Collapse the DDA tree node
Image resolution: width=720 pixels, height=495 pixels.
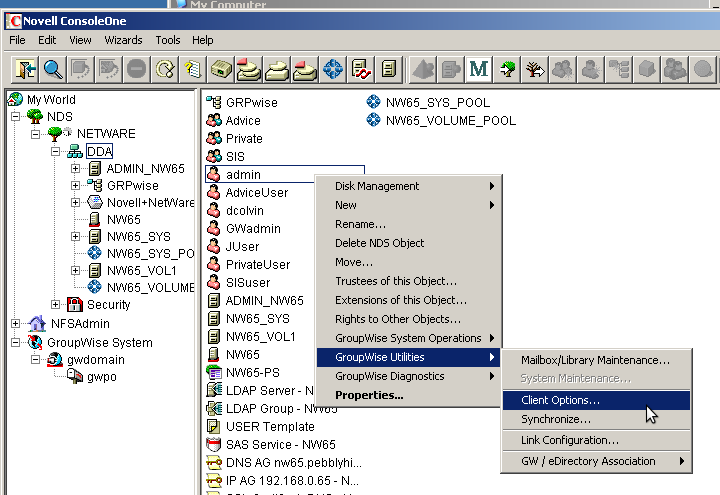pyautogui.click(x=56, y=152)
